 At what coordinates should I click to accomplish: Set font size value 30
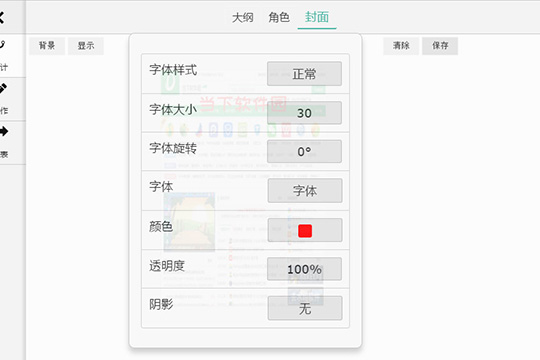click(304, 113)
